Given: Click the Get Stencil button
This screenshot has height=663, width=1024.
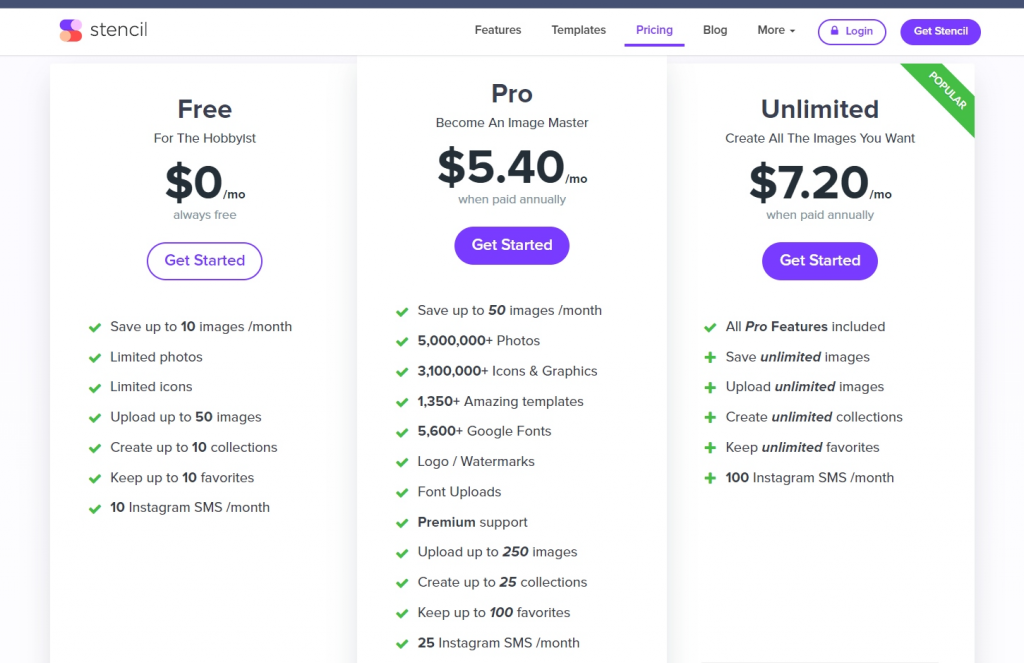Looking at the screenshot, I should [x=940, y=31].
